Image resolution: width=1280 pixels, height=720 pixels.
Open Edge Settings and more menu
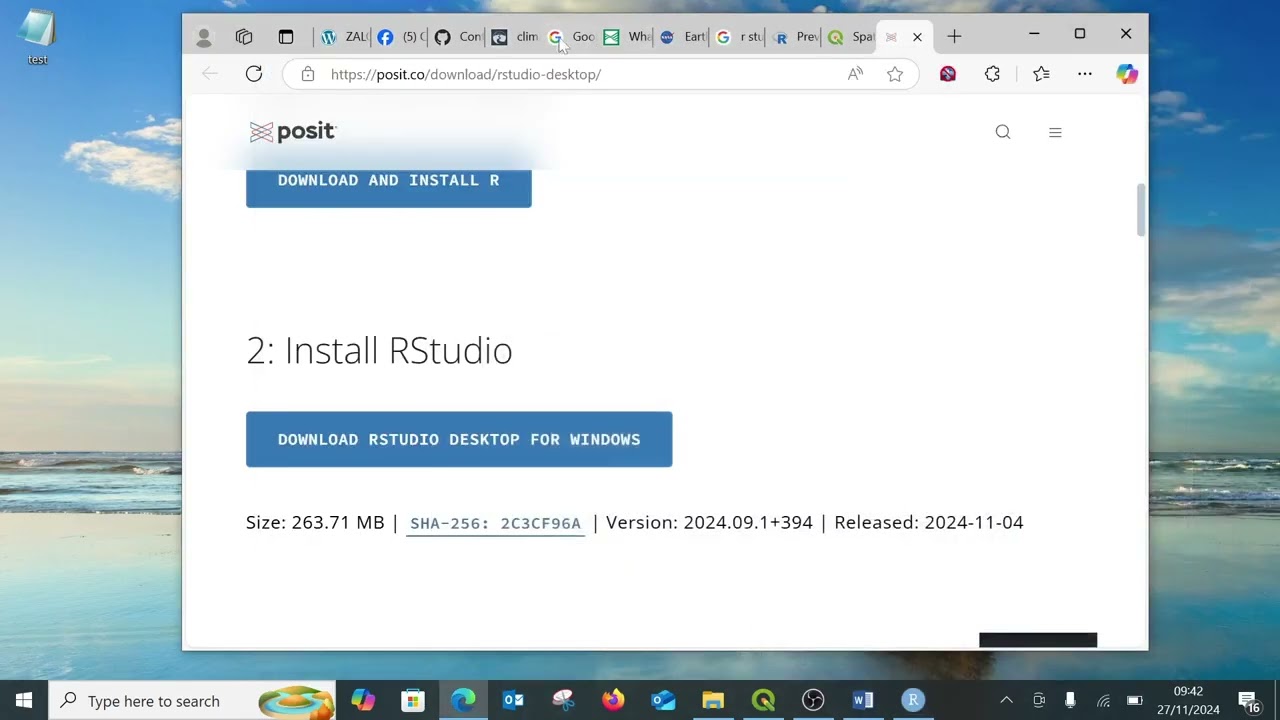tap(1085, 74)
